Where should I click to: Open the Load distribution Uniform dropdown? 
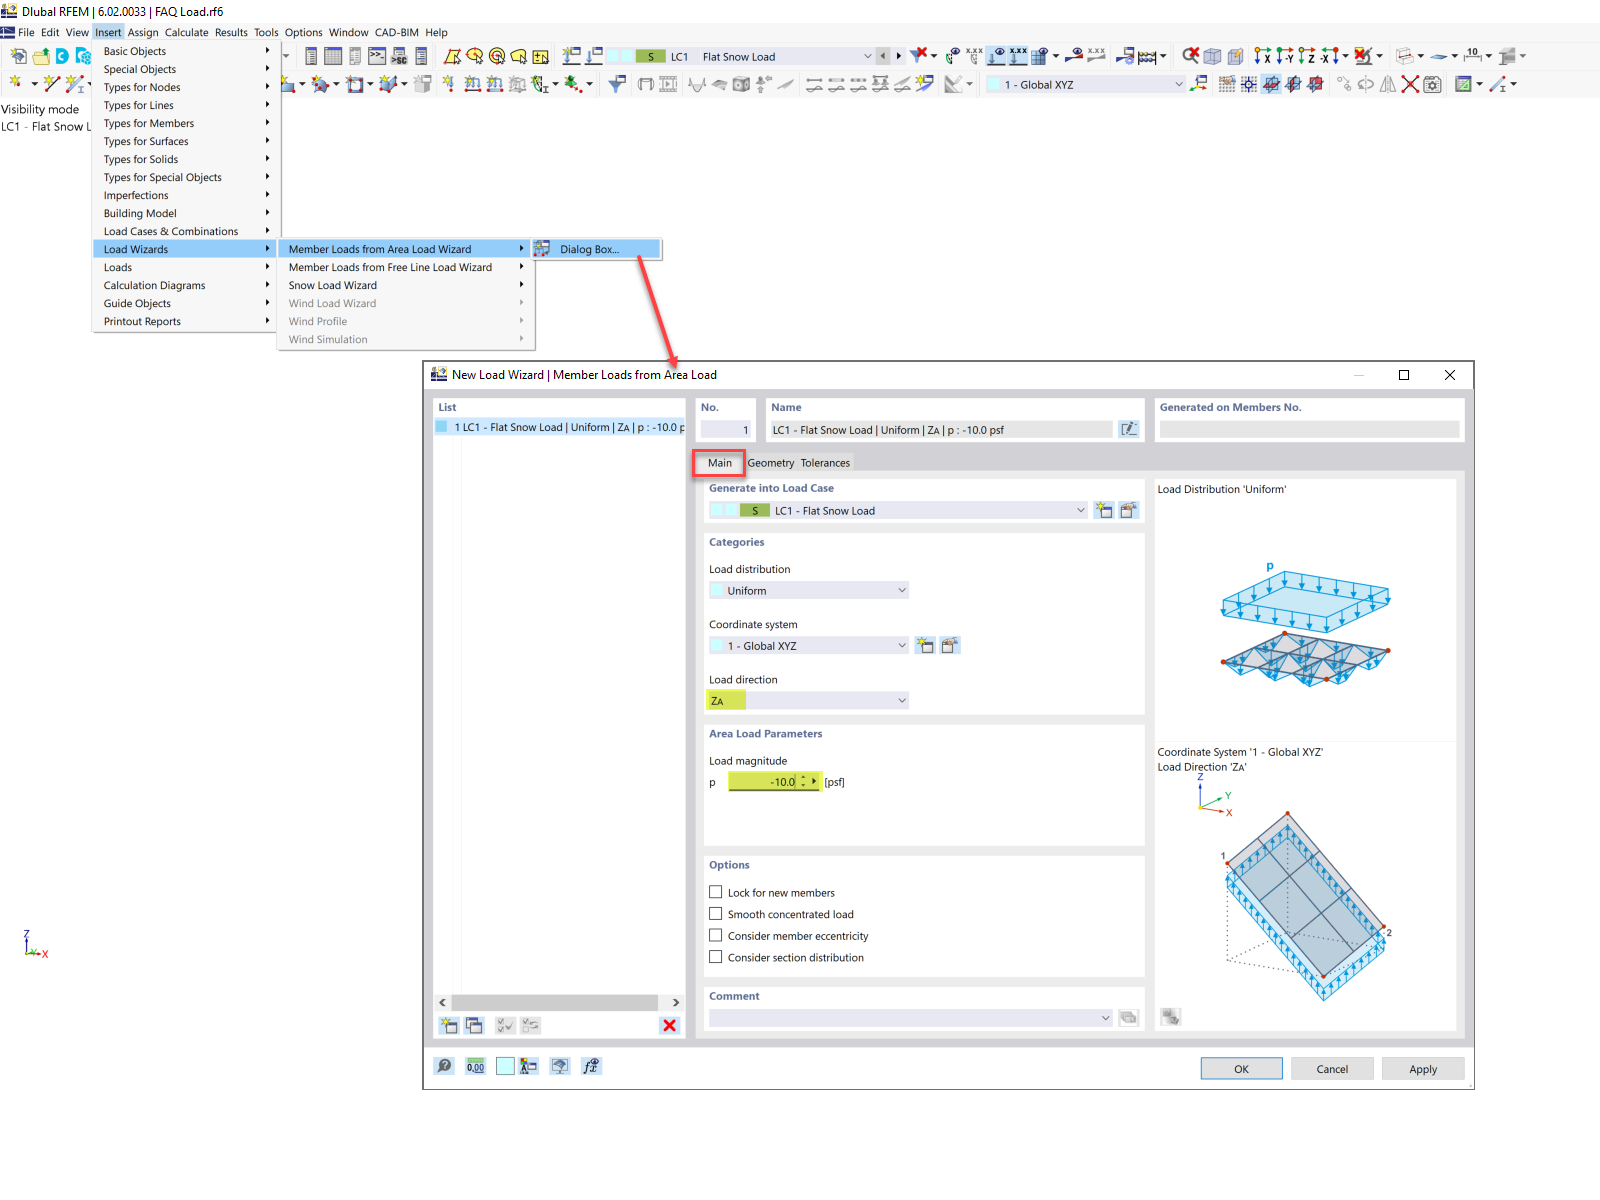[x=900, y=590]
